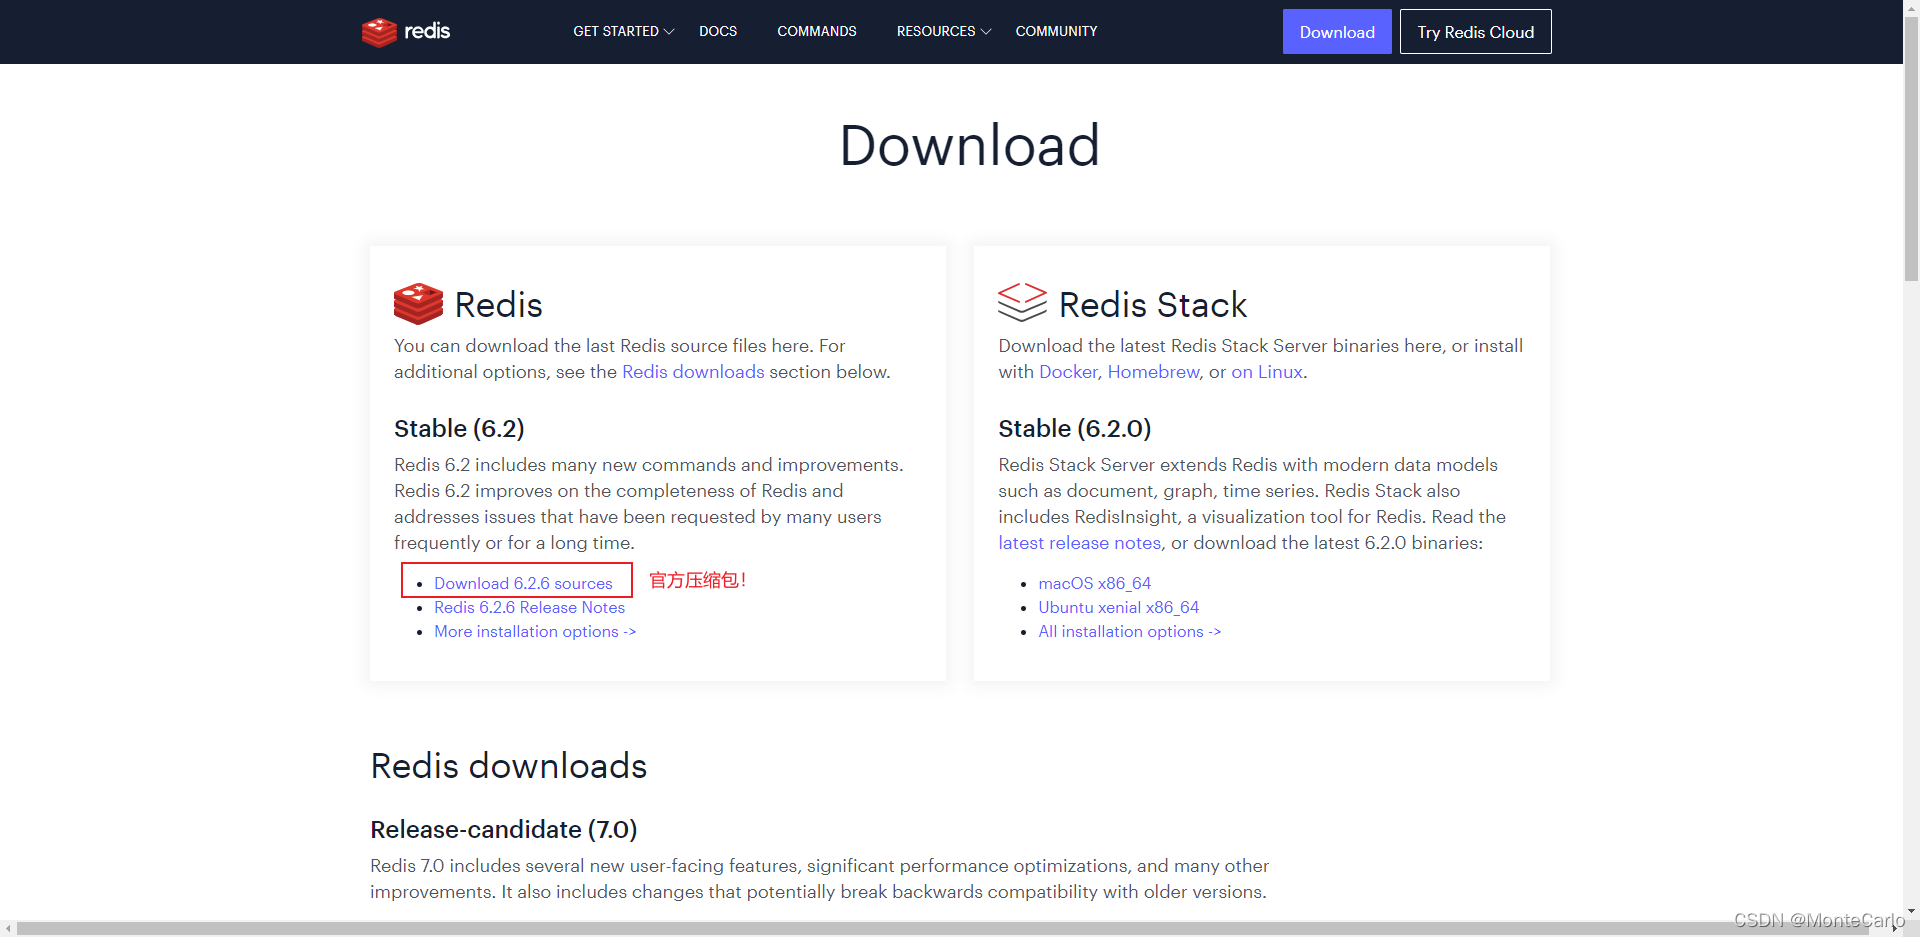Image resolution: width=1920 pixels, height=937 pixels.
Task: Click the Redis logo in the navbar
Action: click(406, 32)
